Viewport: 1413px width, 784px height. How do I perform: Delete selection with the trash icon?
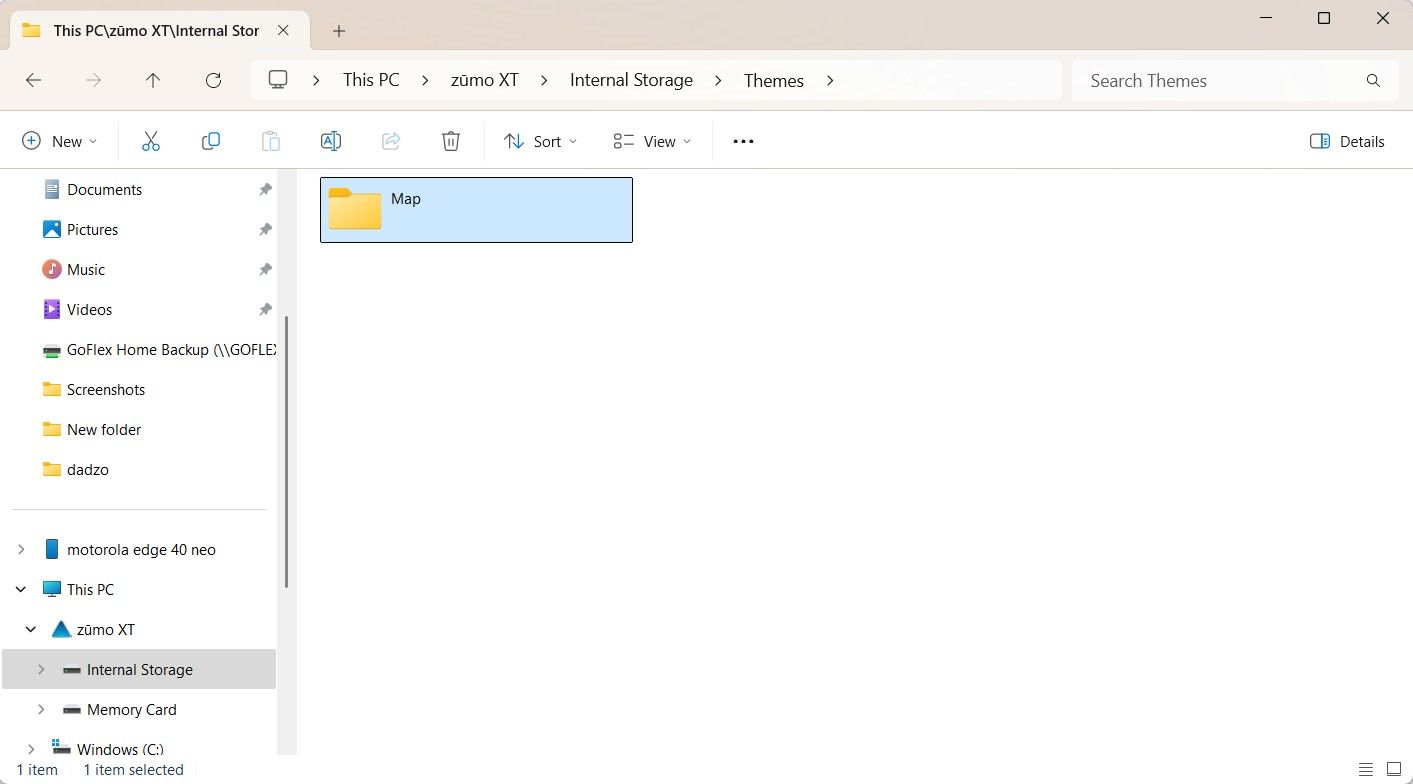pos(451,141)
